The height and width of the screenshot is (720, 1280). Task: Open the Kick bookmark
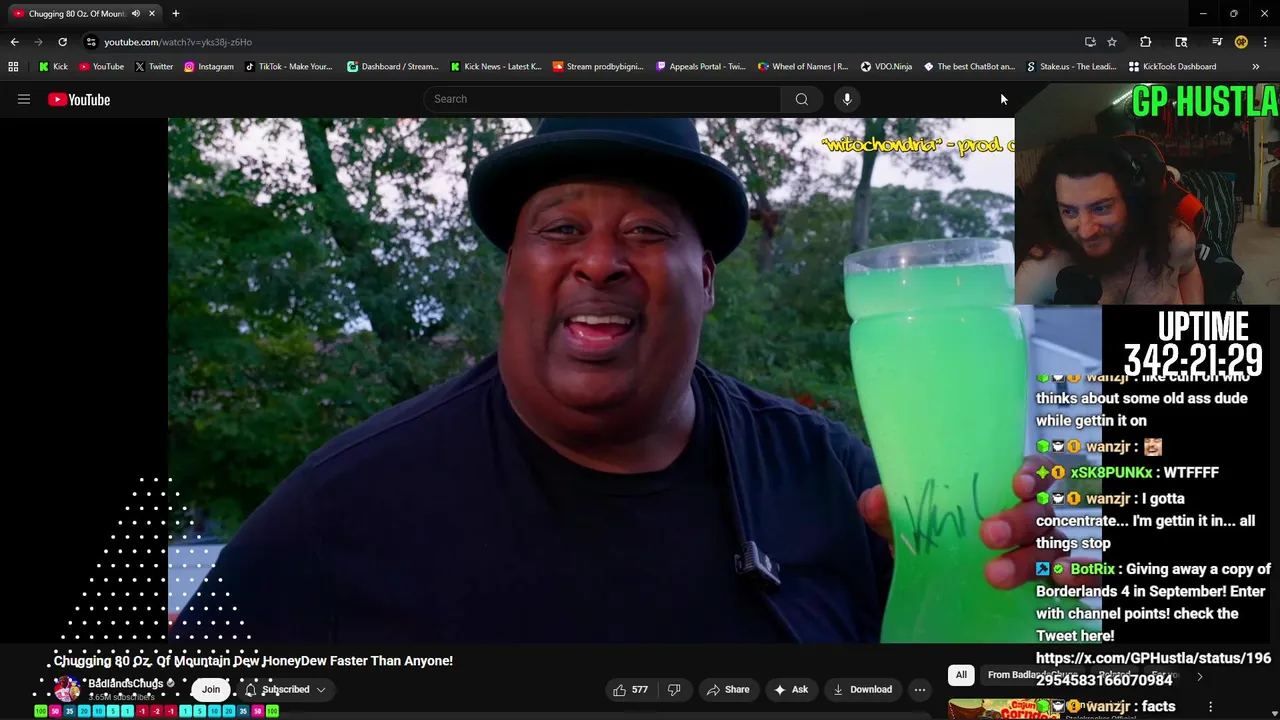tap(53, 67)
